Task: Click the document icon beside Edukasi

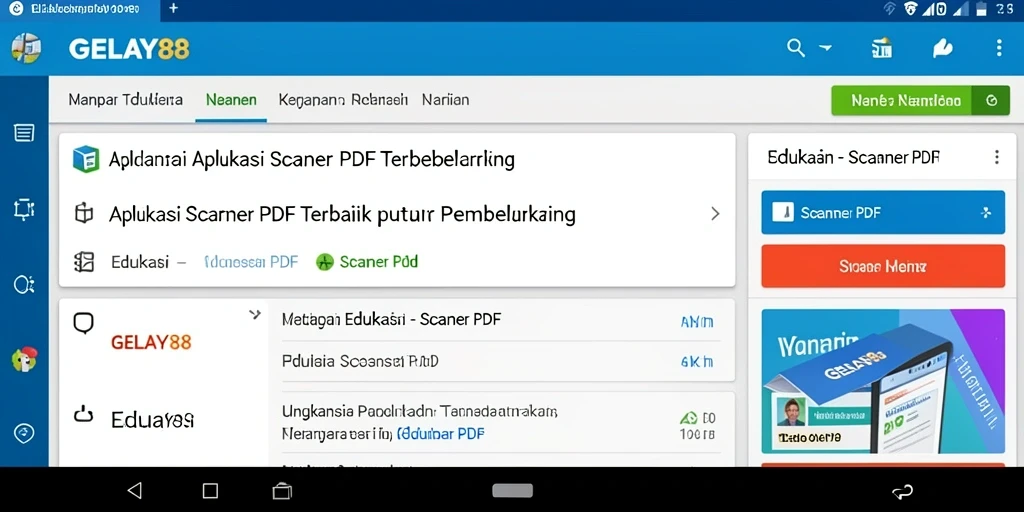Action: [x=84, y=262]
